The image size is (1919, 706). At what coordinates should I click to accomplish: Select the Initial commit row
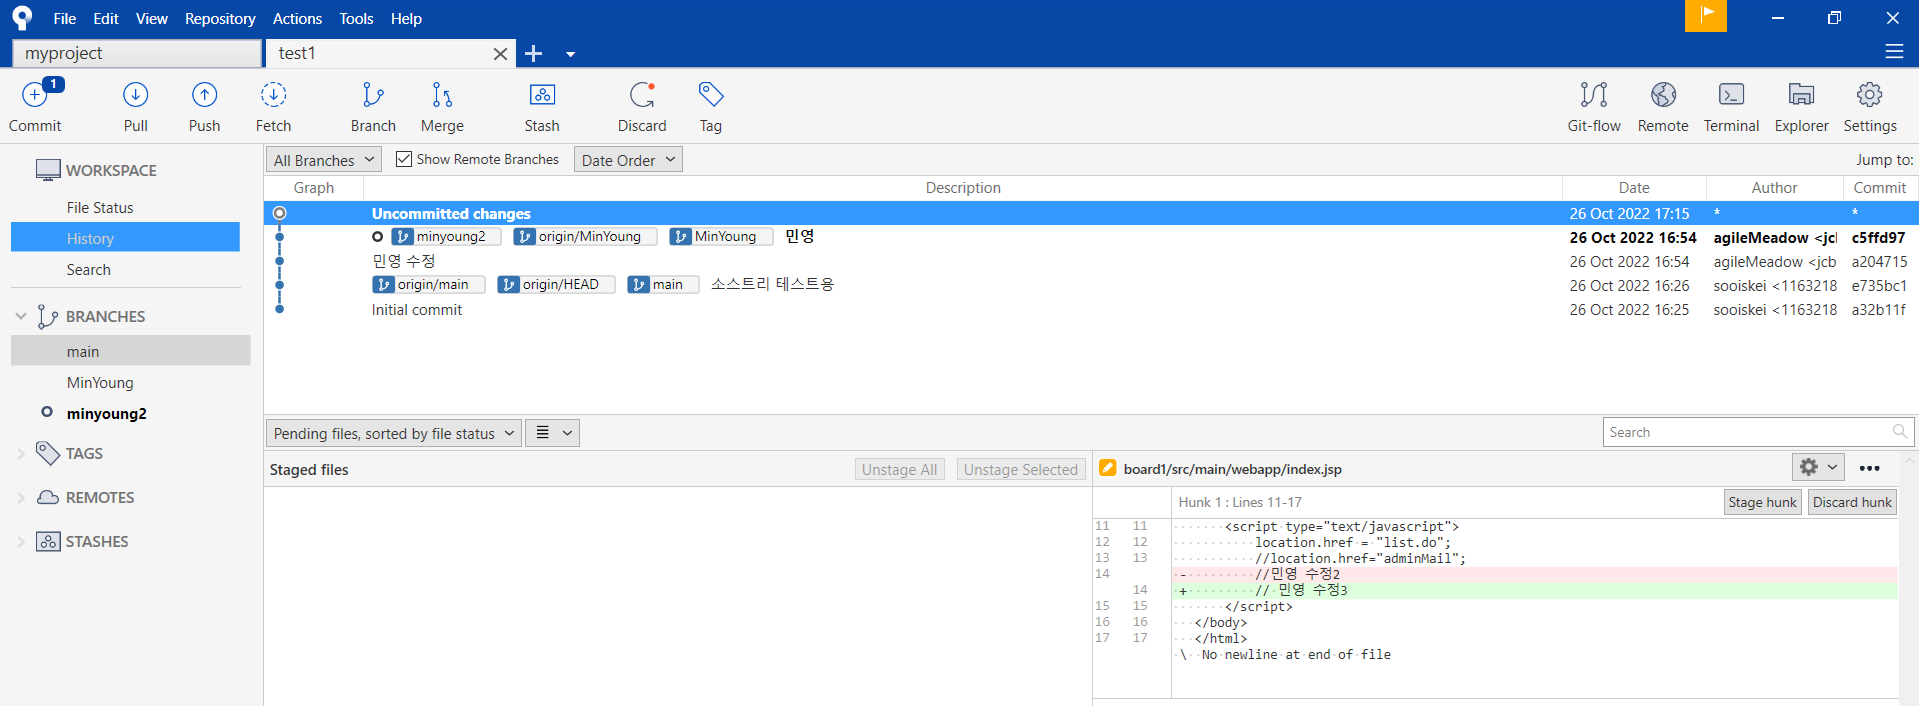pyautogui.click(x=1091, y=310)
